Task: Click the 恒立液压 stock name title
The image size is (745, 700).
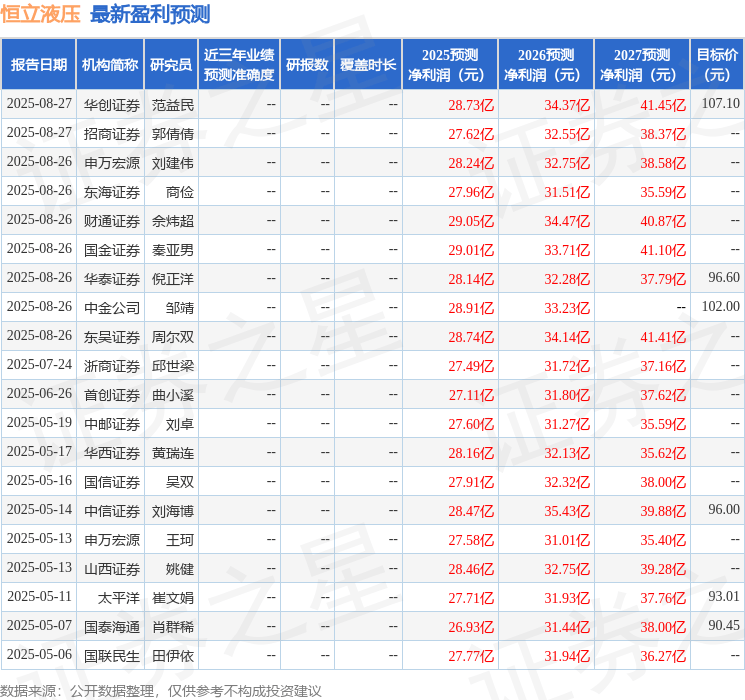Action: tap(41, 15)
